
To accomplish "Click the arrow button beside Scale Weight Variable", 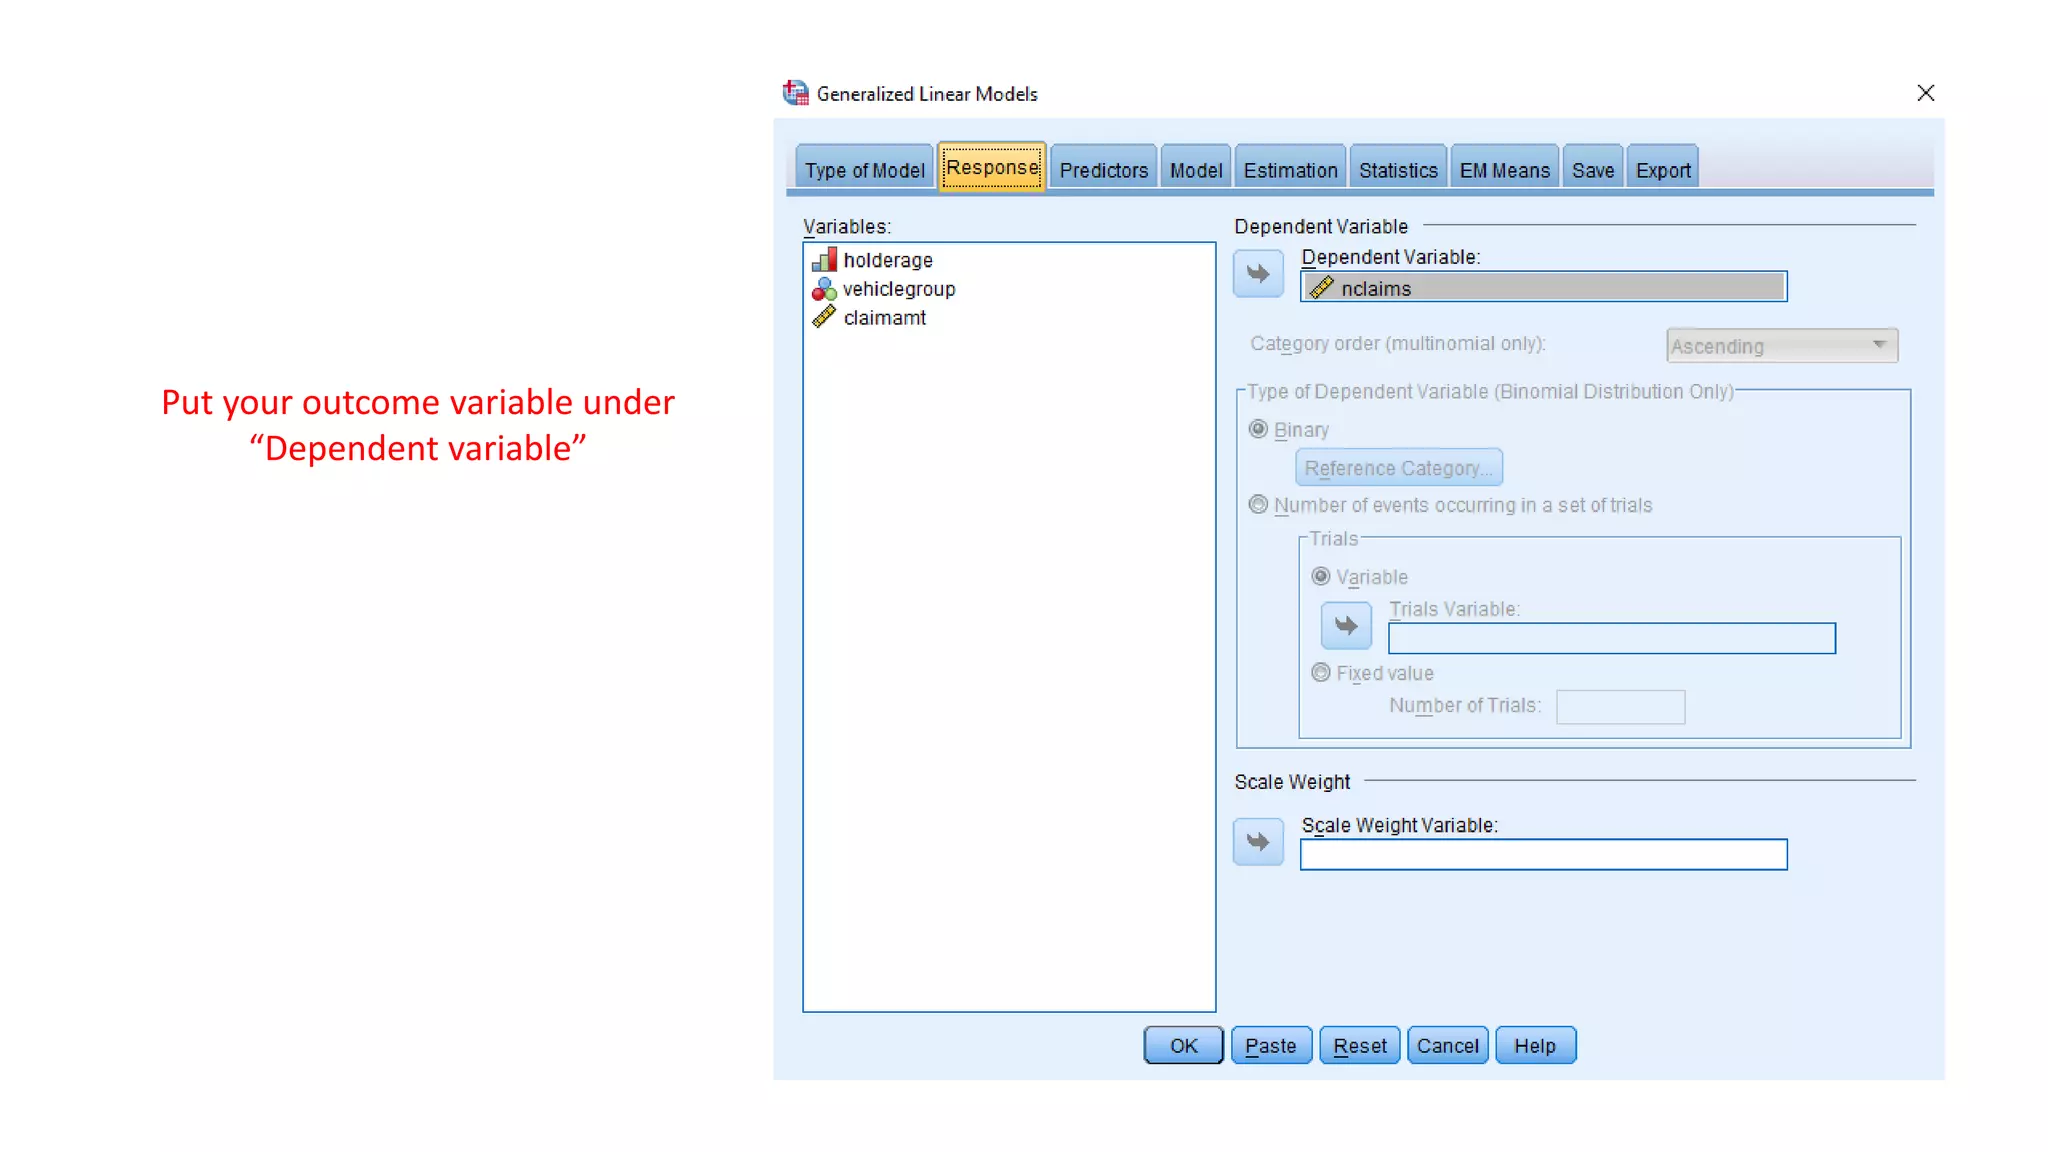I will 1258,842.
